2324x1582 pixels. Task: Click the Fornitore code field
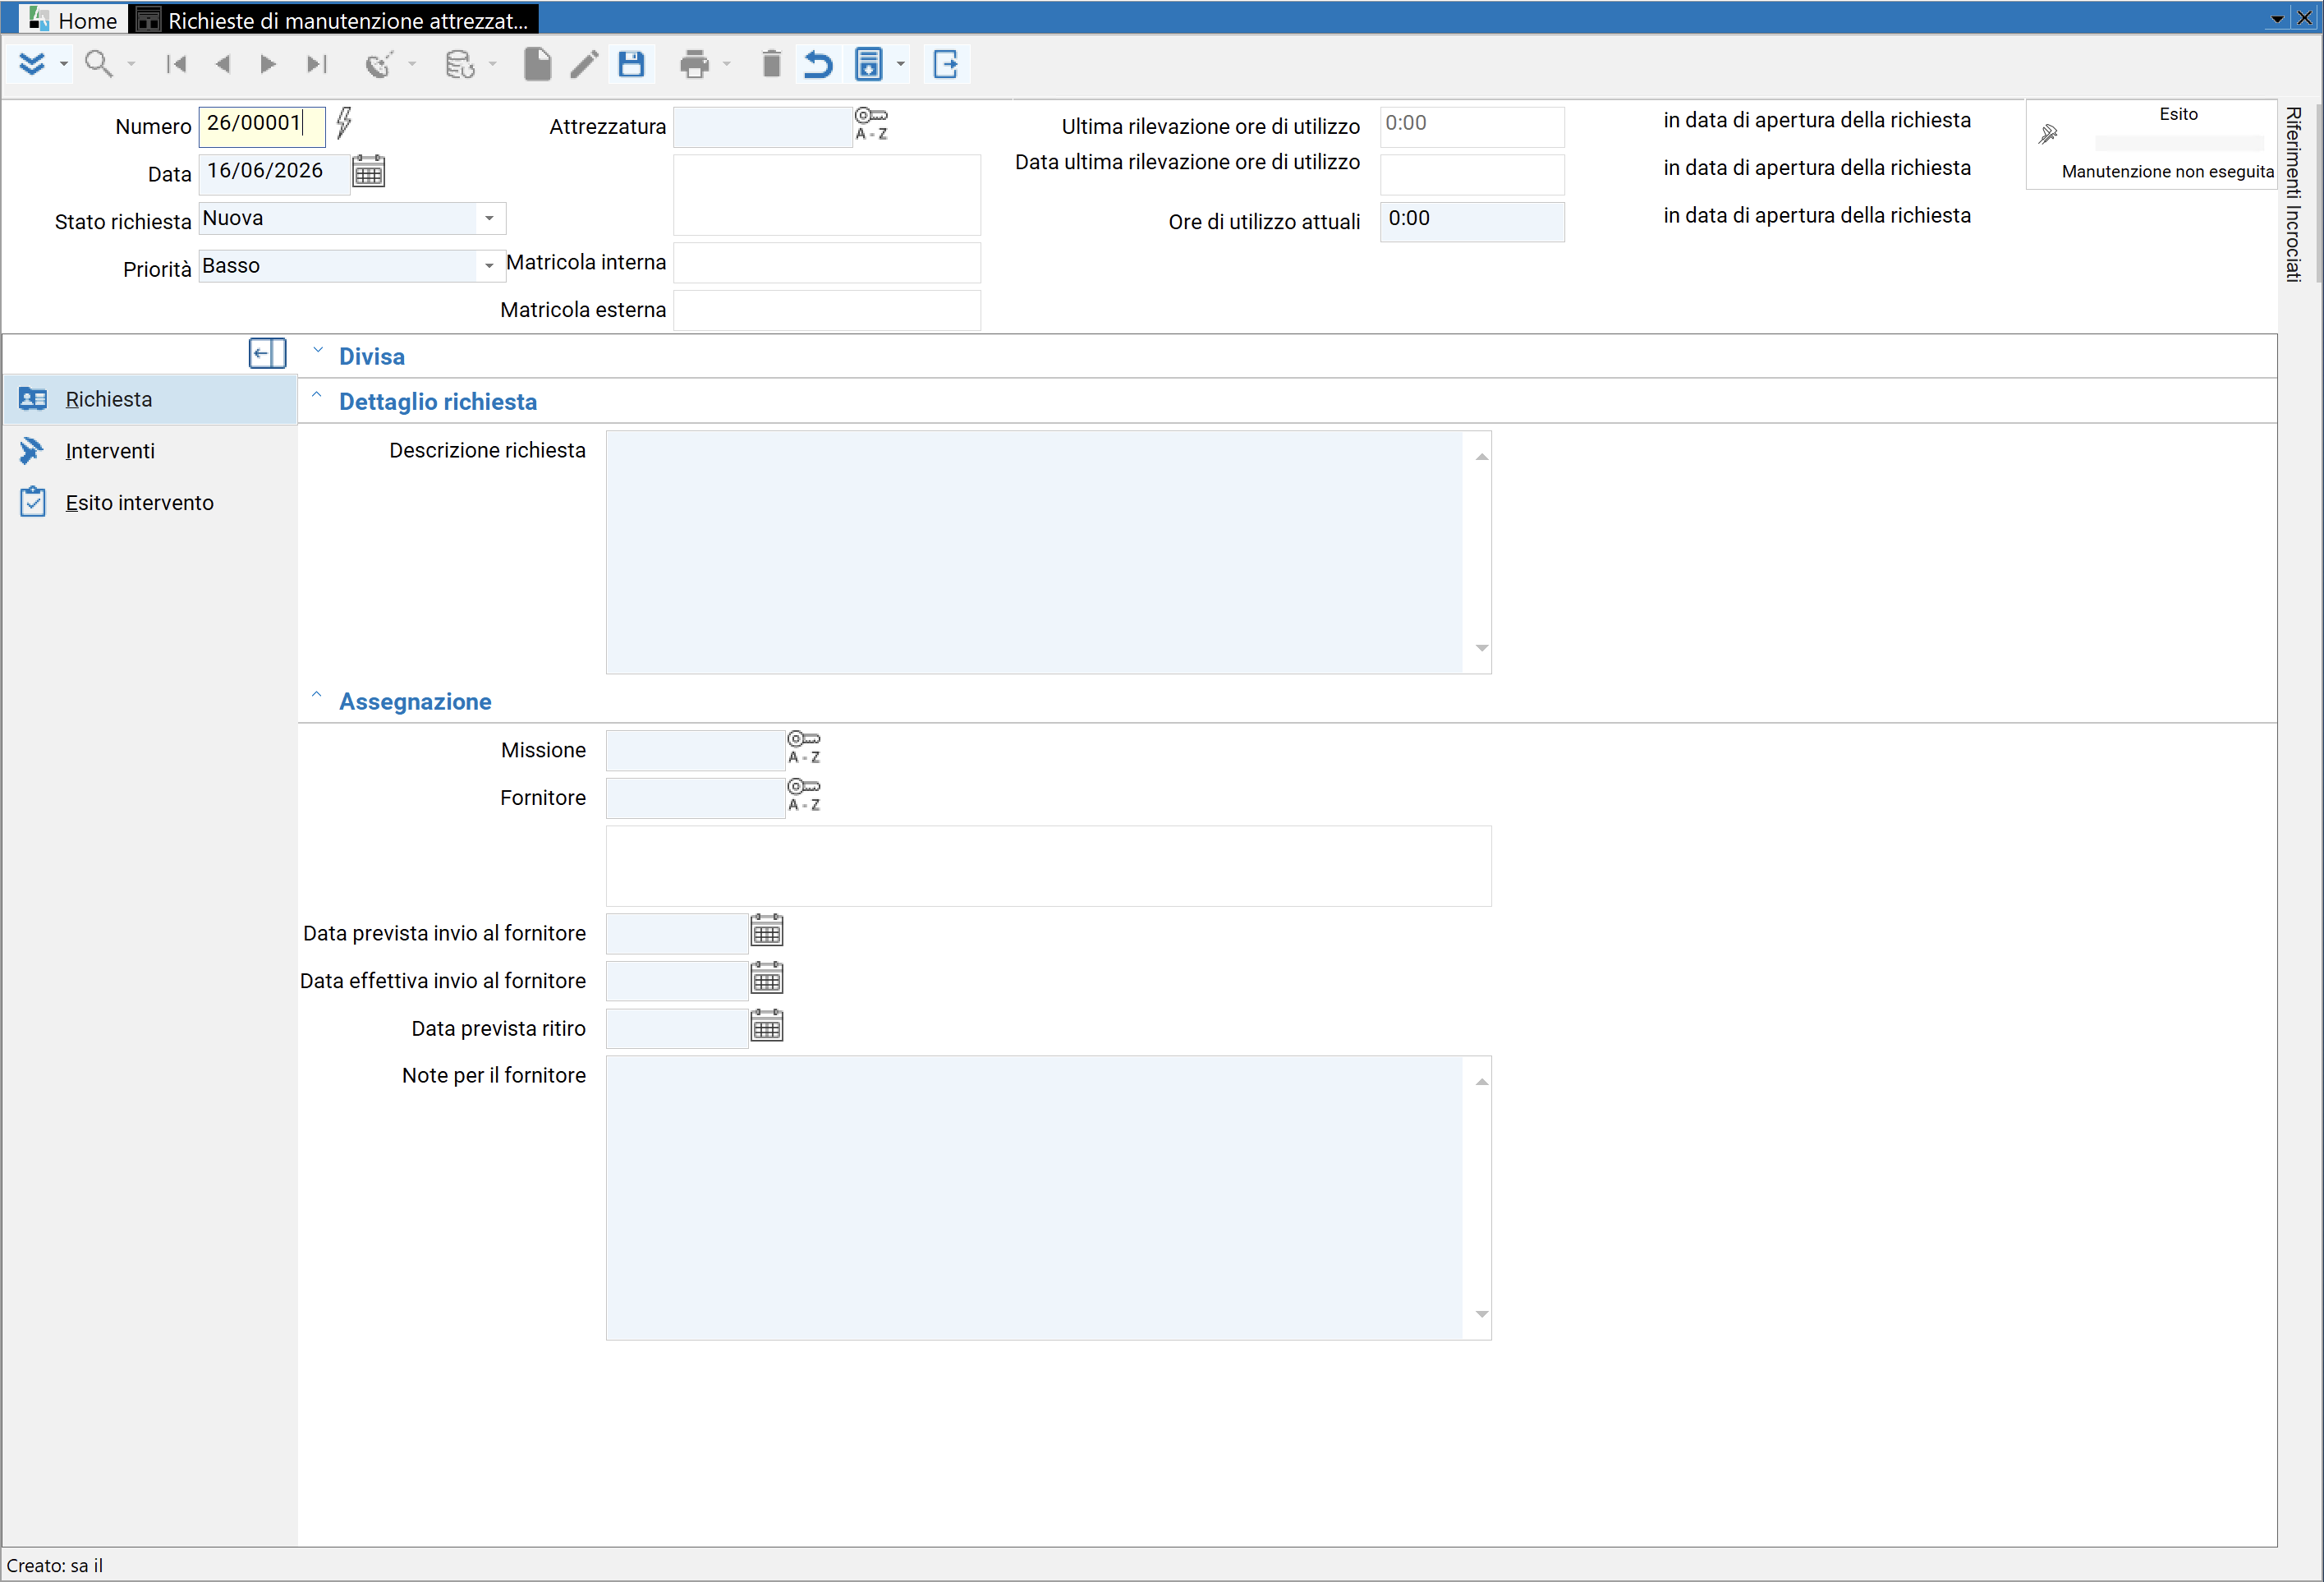click(x=695, y=798)
